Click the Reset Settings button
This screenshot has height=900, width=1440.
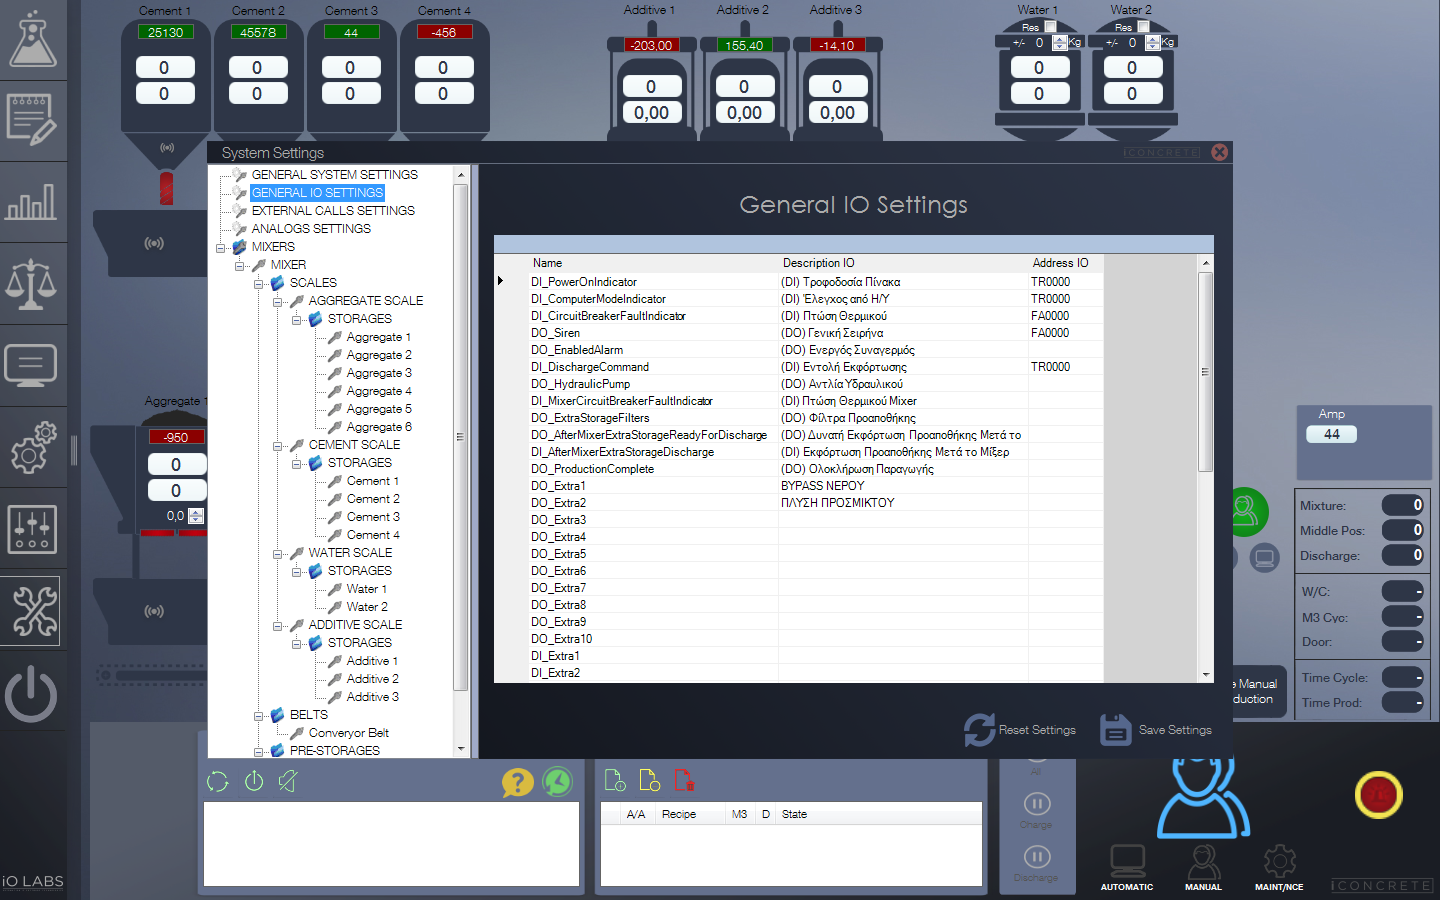click(x=1020, y=730)
